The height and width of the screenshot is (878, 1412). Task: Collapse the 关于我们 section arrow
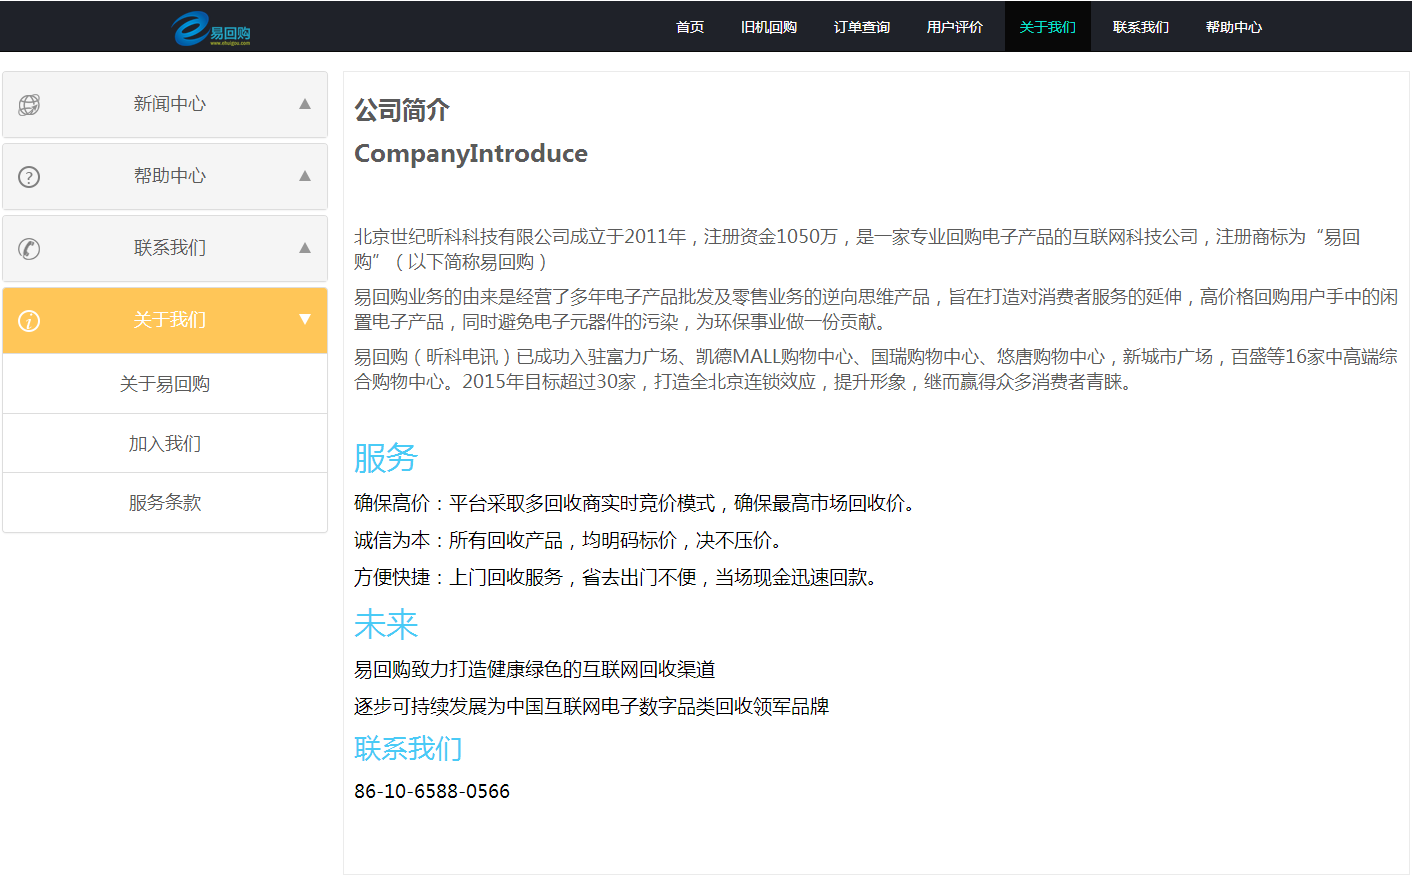[x=305, y=320]
